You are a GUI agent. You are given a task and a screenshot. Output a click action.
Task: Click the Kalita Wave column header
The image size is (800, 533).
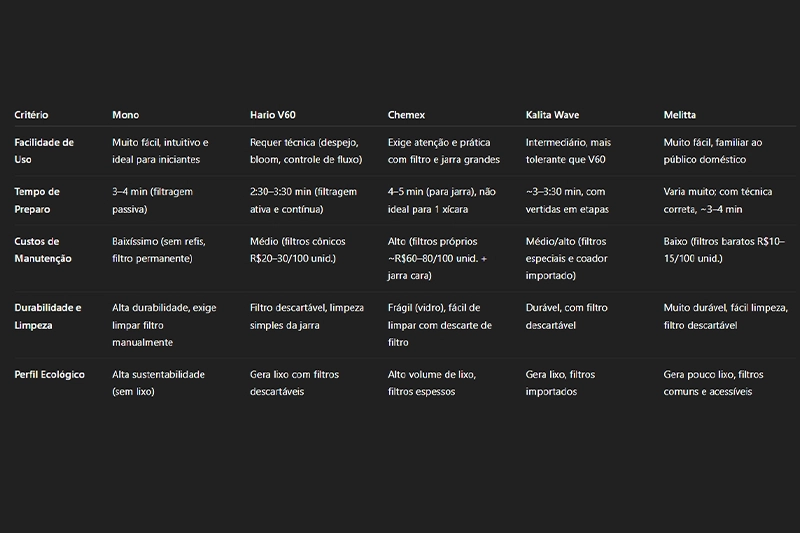click(x=552, y=115)
